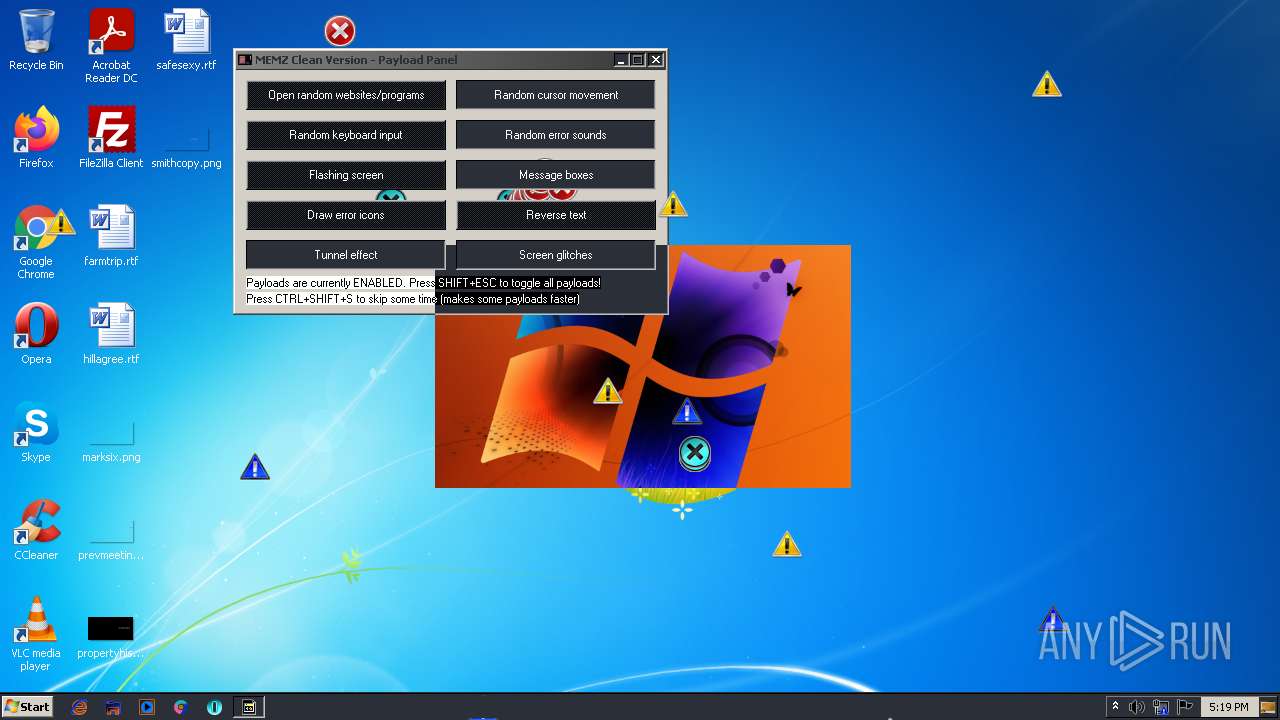Open Windows Media Player from the taskbar

pos(147,707)
